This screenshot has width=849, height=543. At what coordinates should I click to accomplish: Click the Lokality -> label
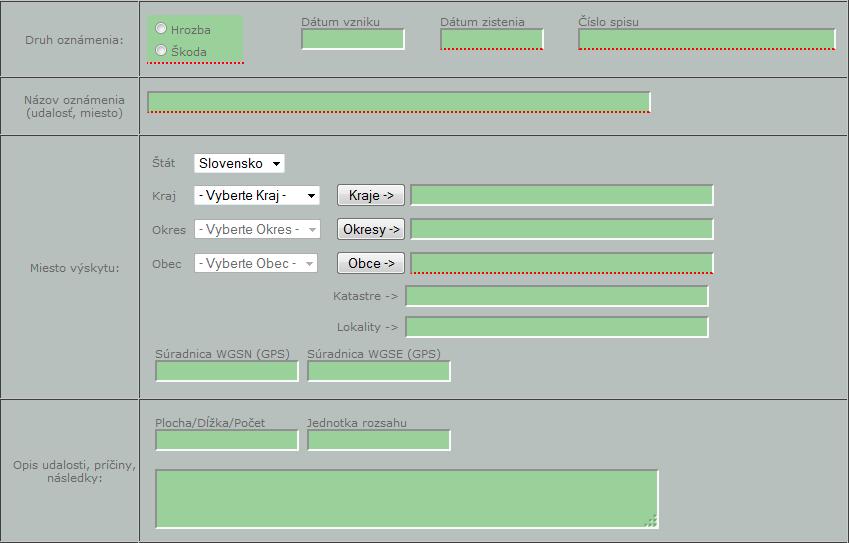click(367, 327)
